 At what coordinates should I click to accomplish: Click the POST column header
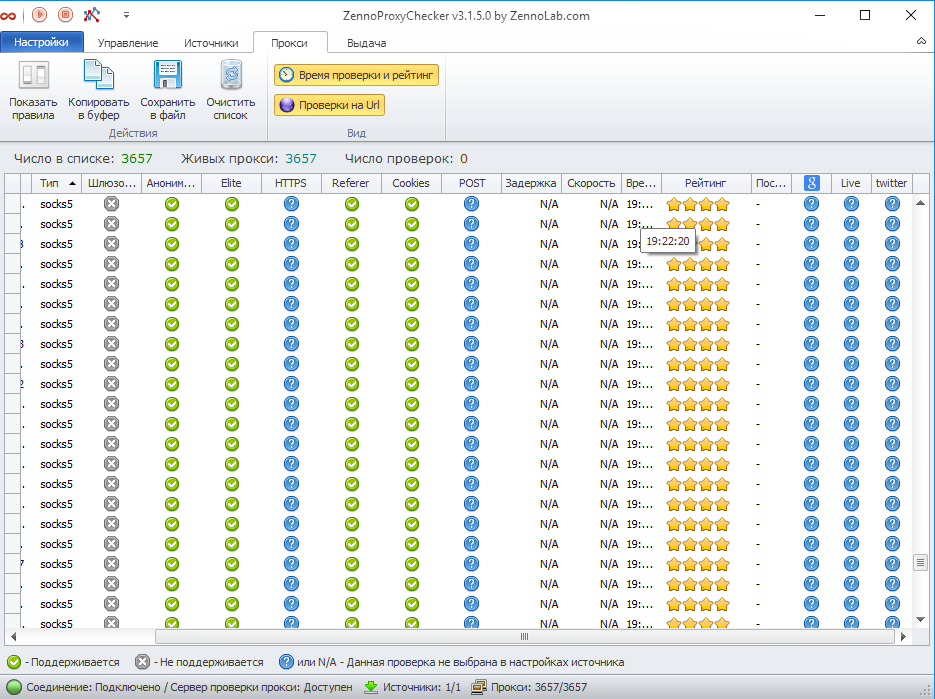472,183
